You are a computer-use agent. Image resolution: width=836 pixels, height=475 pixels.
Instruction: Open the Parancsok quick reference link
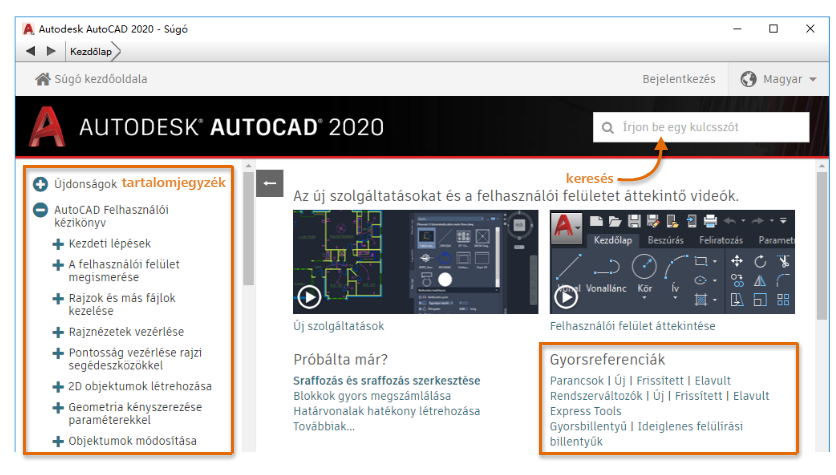coord(577,381)
